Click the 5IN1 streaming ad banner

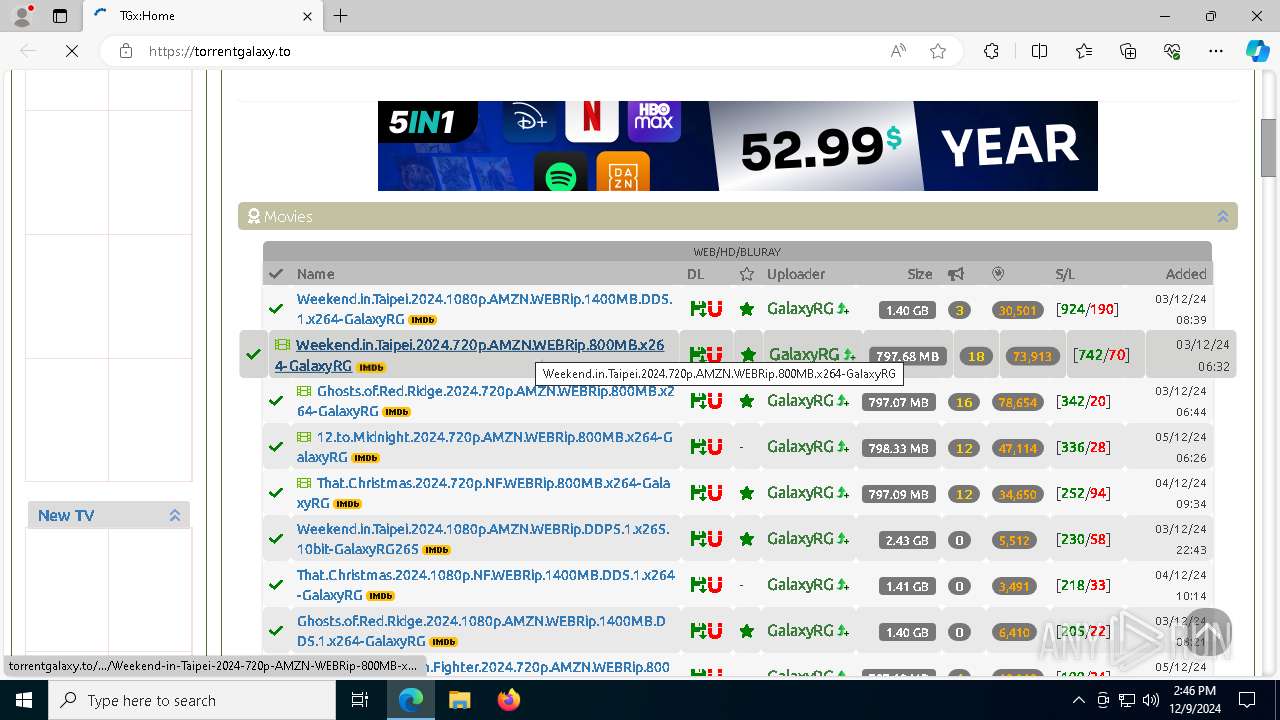pyautogui.click(x=737, y=146)
